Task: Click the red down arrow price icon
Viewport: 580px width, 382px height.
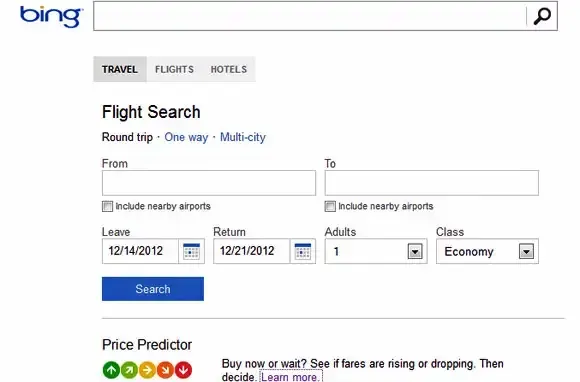Action: (x=183, y=370)
